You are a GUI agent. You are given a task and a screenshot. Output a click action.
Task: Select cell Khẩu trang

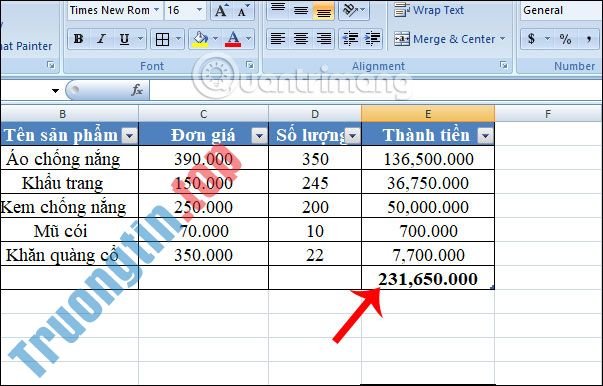69,182
